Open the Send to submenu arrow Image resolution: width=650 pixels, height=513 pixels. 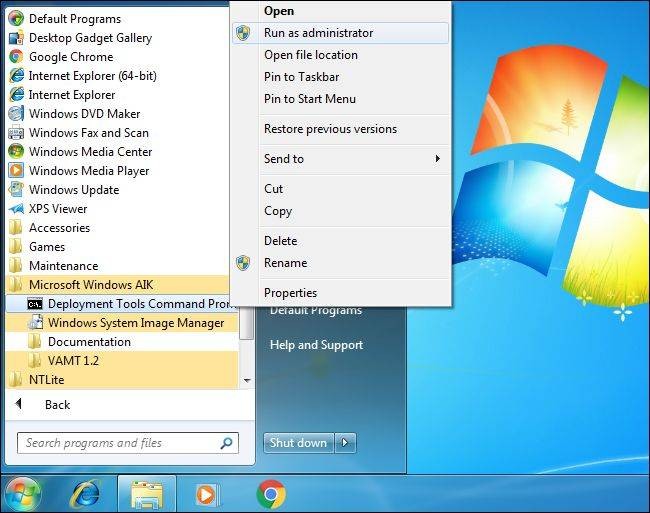click(437, 159)
